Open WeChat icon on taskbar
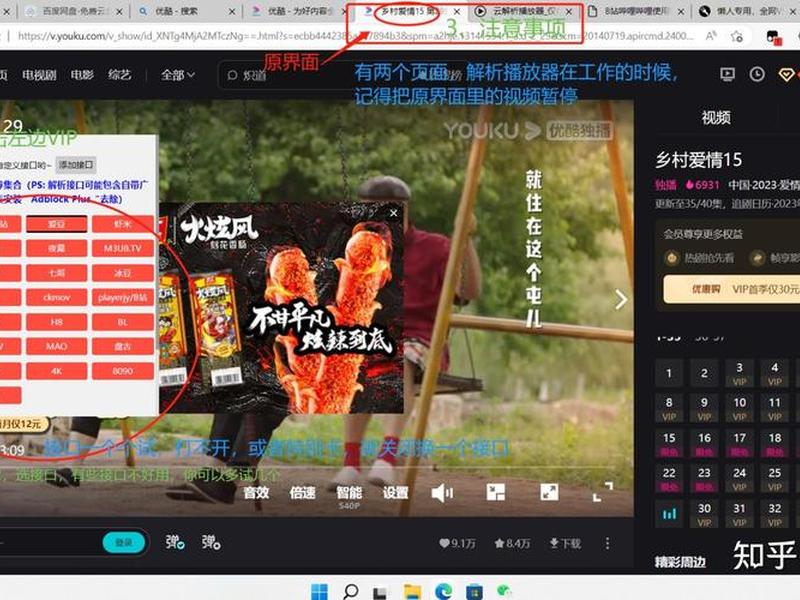800x600 pixels. 504,592
